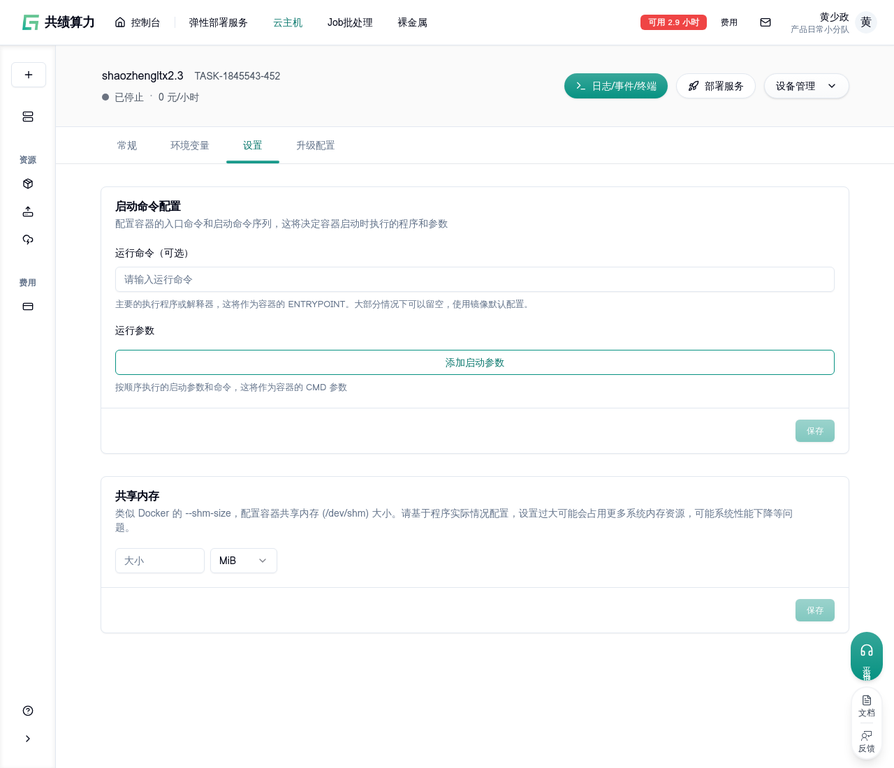Click the 日志/事件/终端 button
894x768 pixels.
coord(615,86)
